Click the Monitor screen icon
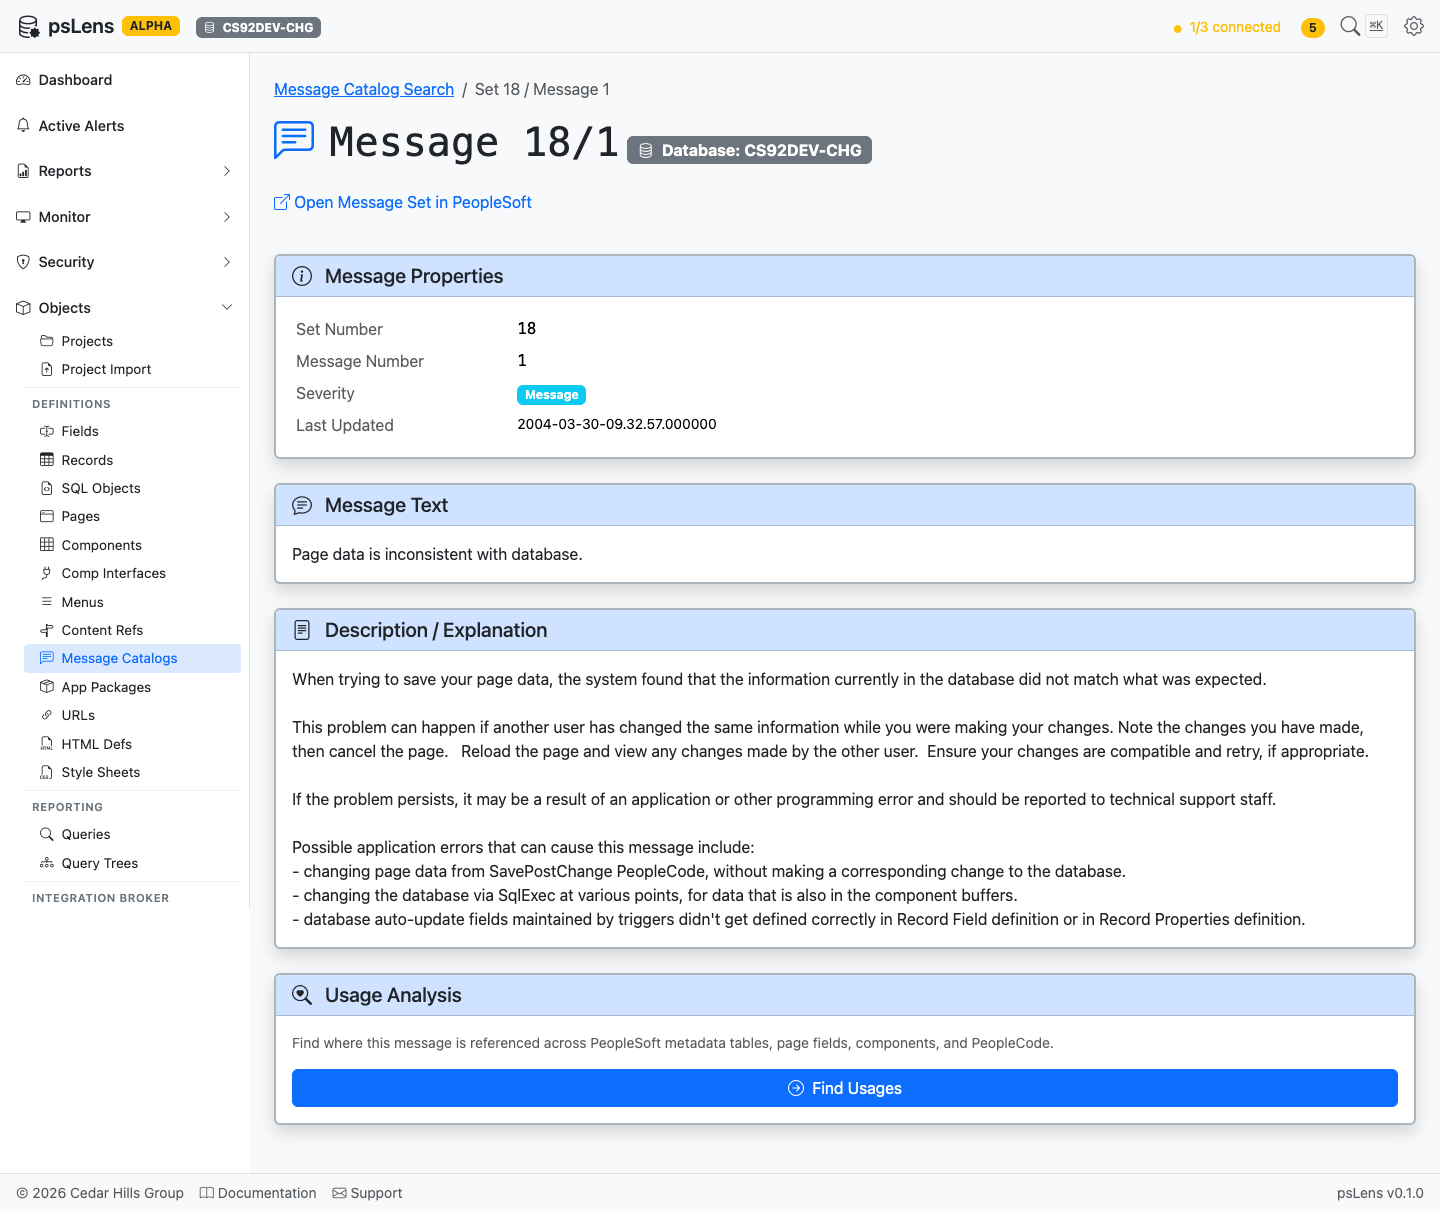 click(x=23, y=217)
